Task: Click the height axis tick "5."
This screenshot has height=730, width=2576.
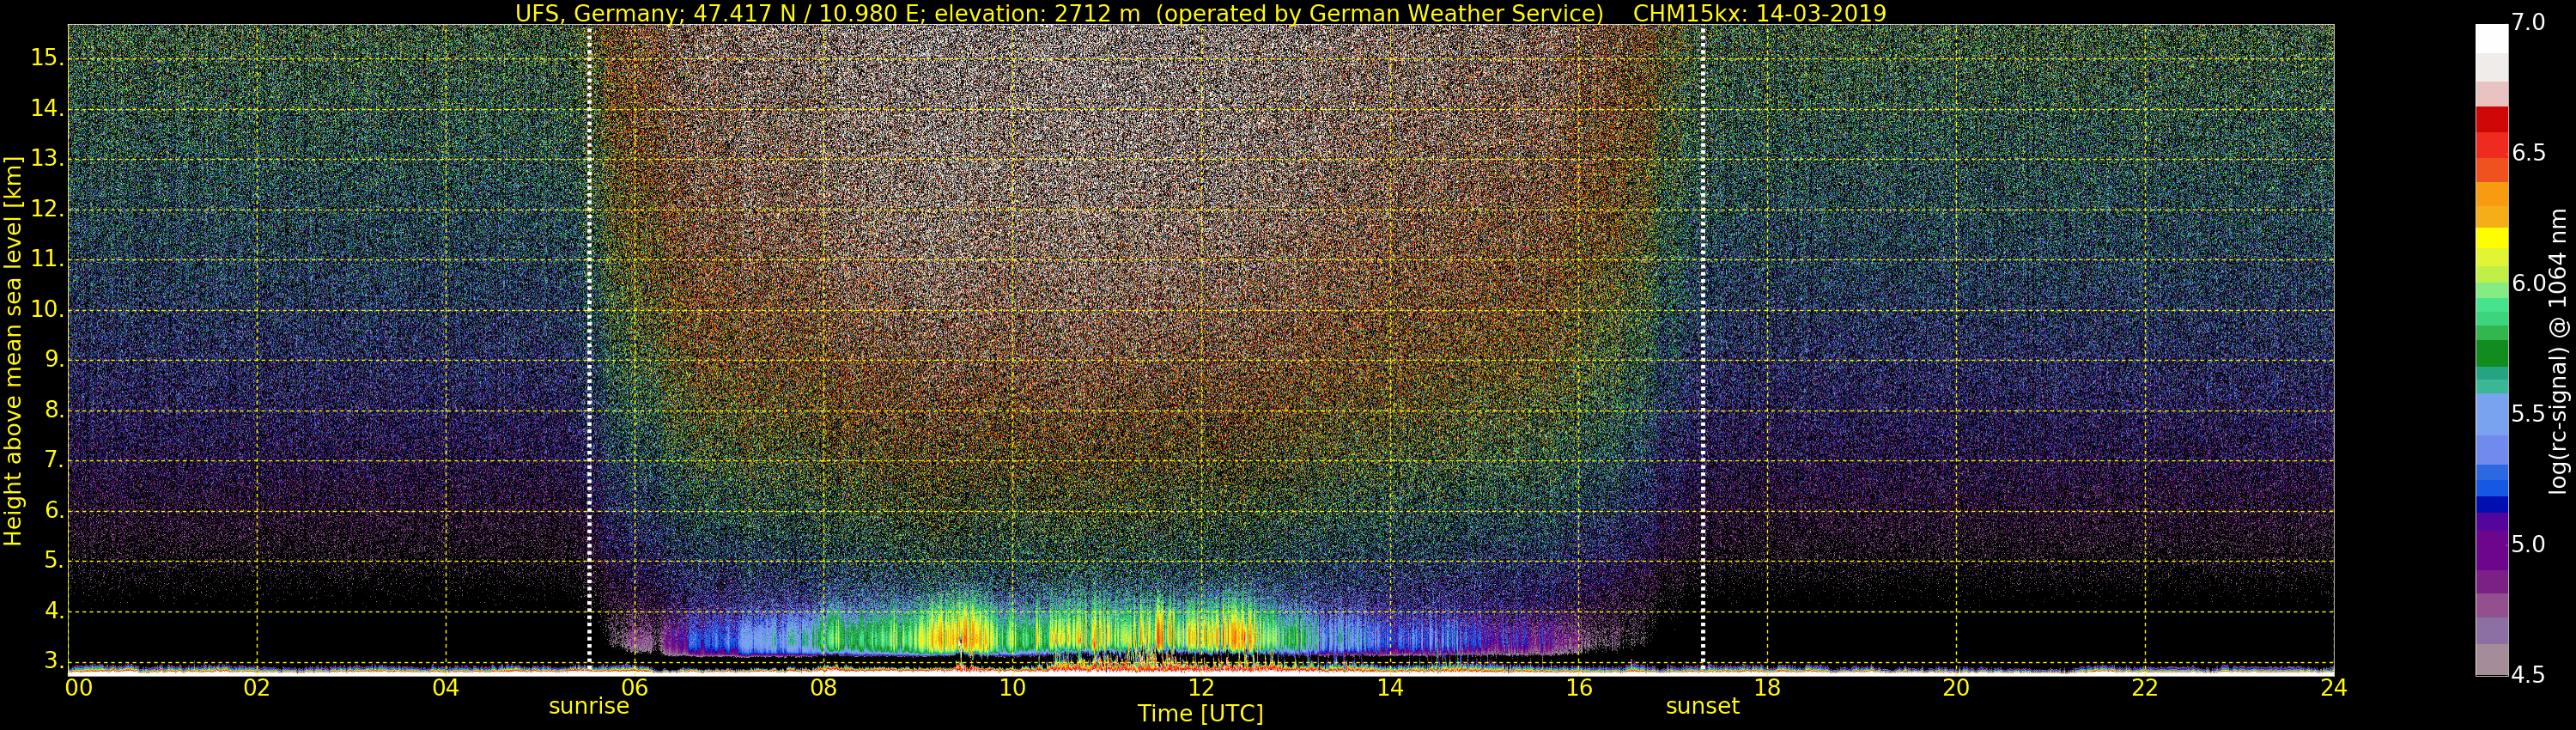Action: tap(53, 561)
